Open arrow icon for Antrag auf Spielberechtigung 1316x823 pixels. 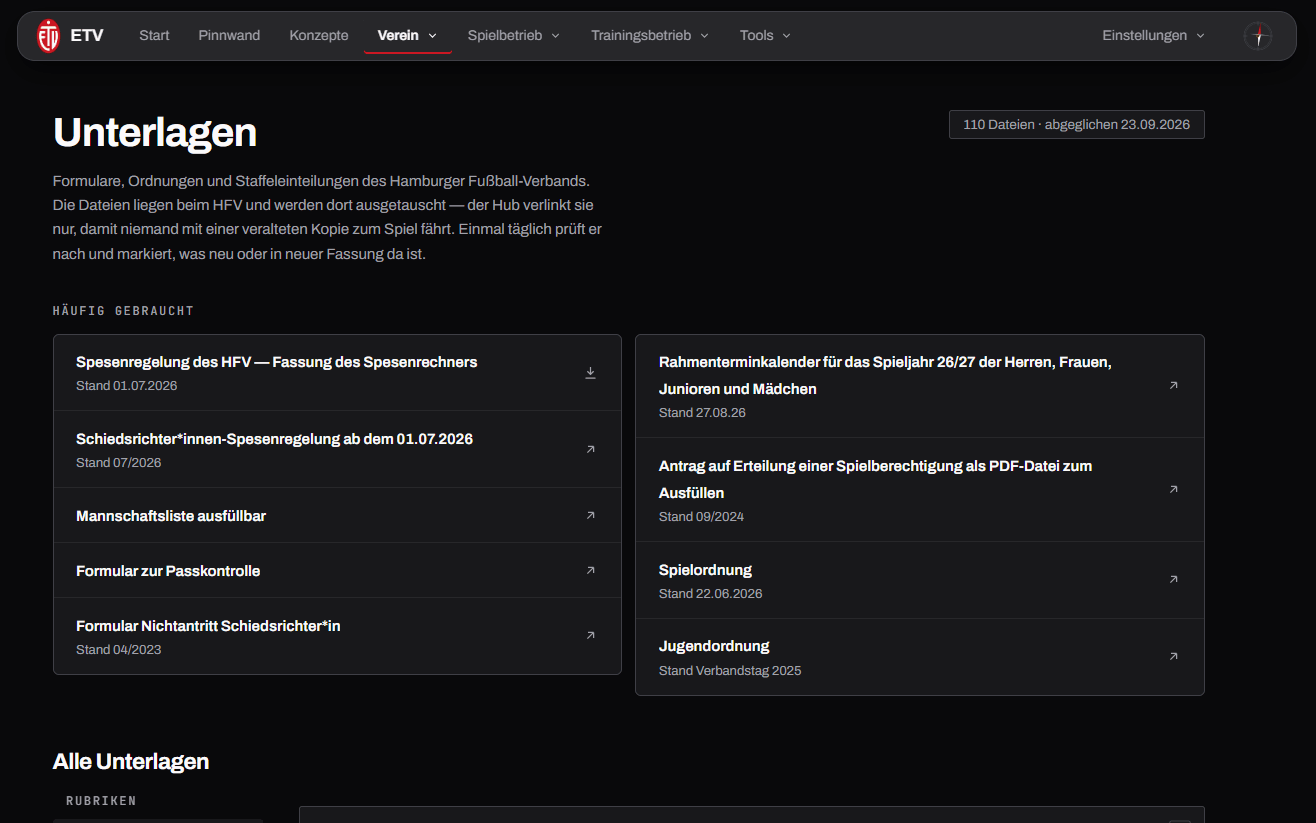[x=1173, y=490]
